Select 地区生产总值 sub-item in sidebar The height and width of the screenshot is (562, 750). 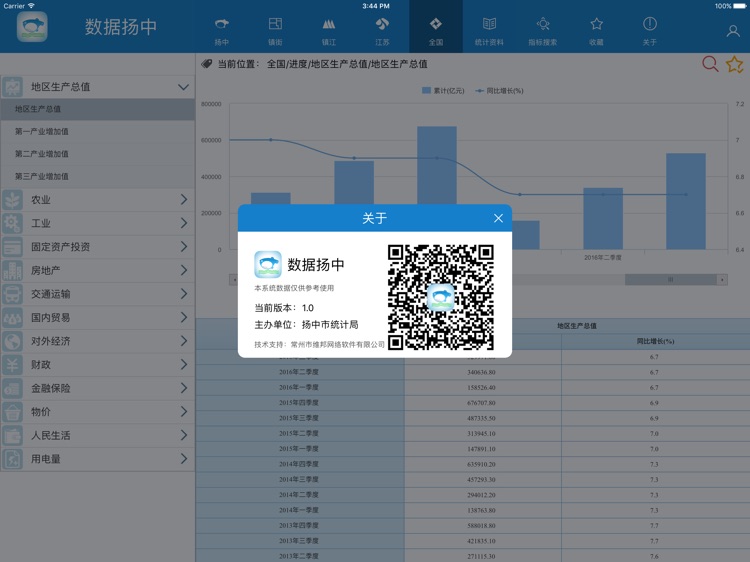point(98,109)
